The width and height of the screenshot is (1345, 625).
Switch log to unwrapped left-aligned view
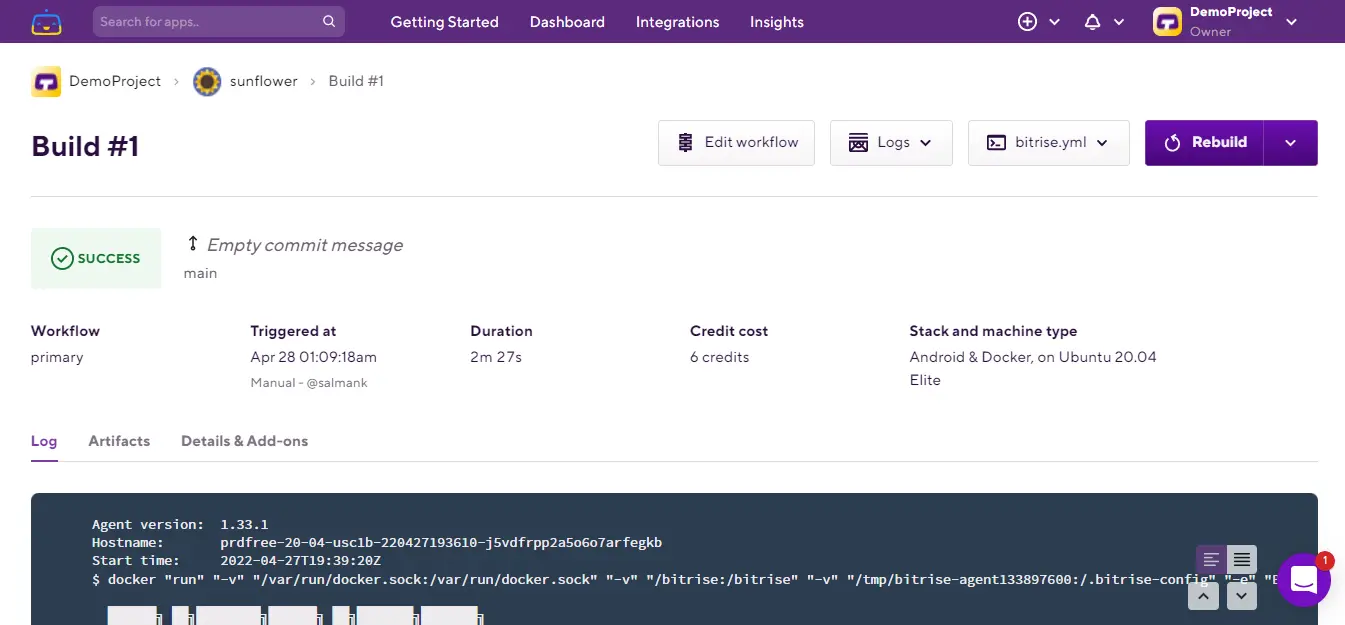1211,559
